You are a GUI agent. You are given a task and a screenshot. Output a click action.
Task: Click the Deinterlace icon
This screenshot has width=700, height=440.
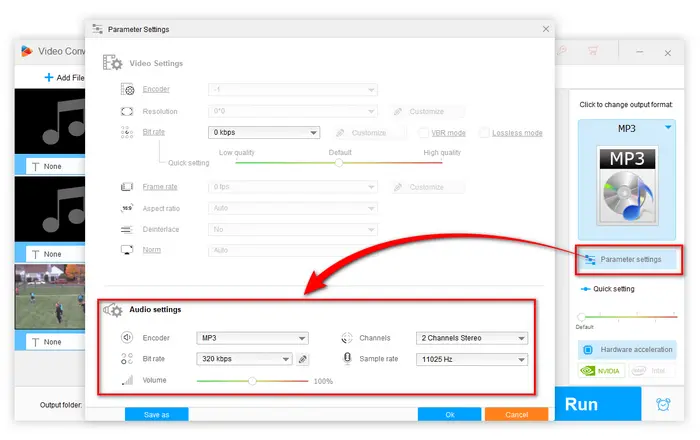[127, 229]
